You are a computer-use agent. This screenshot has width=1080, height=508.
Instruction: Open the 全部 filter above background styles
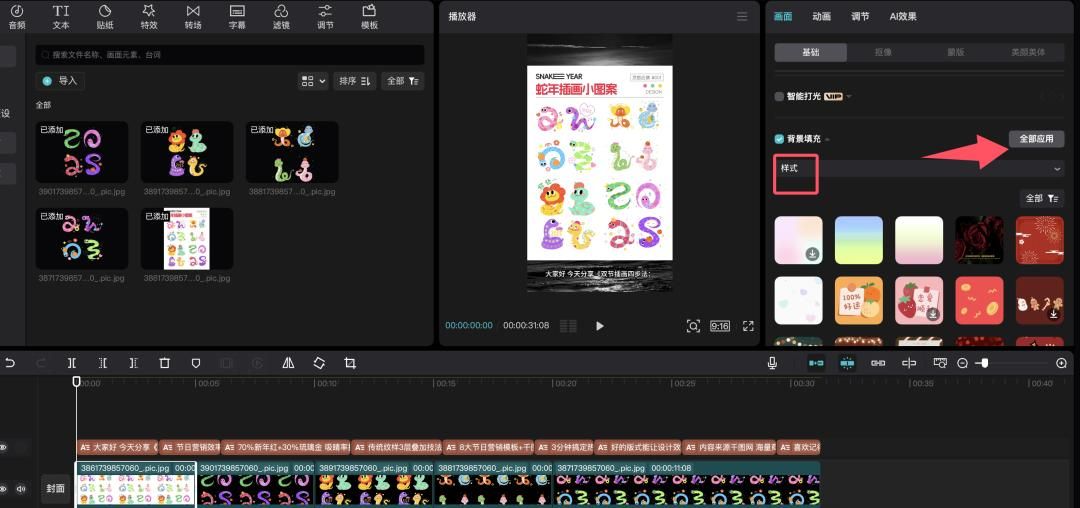1041,198
